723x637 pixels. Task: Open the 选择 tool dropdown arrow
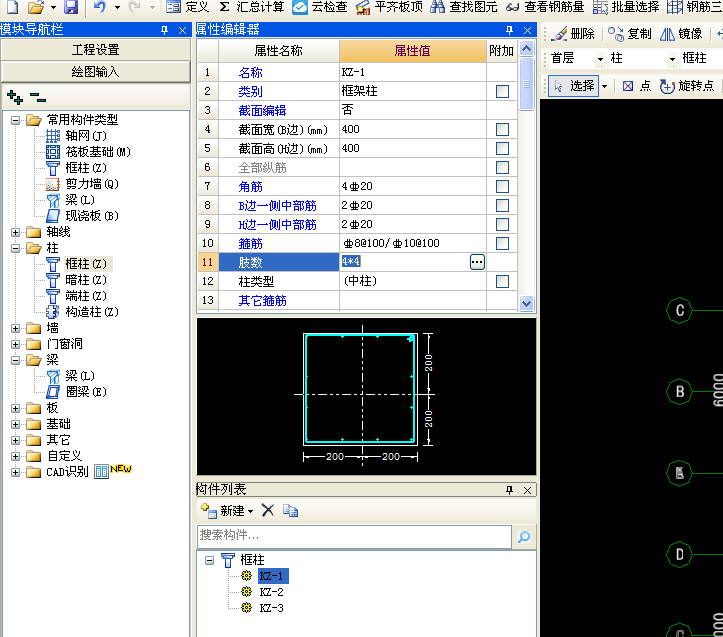(604, 86)
